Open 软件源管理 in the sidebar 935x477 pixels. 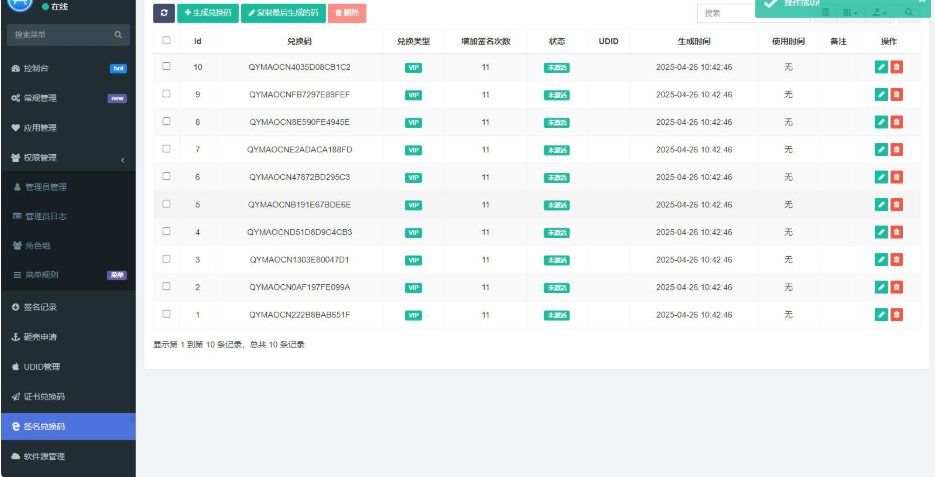click(x=69, y=457)
